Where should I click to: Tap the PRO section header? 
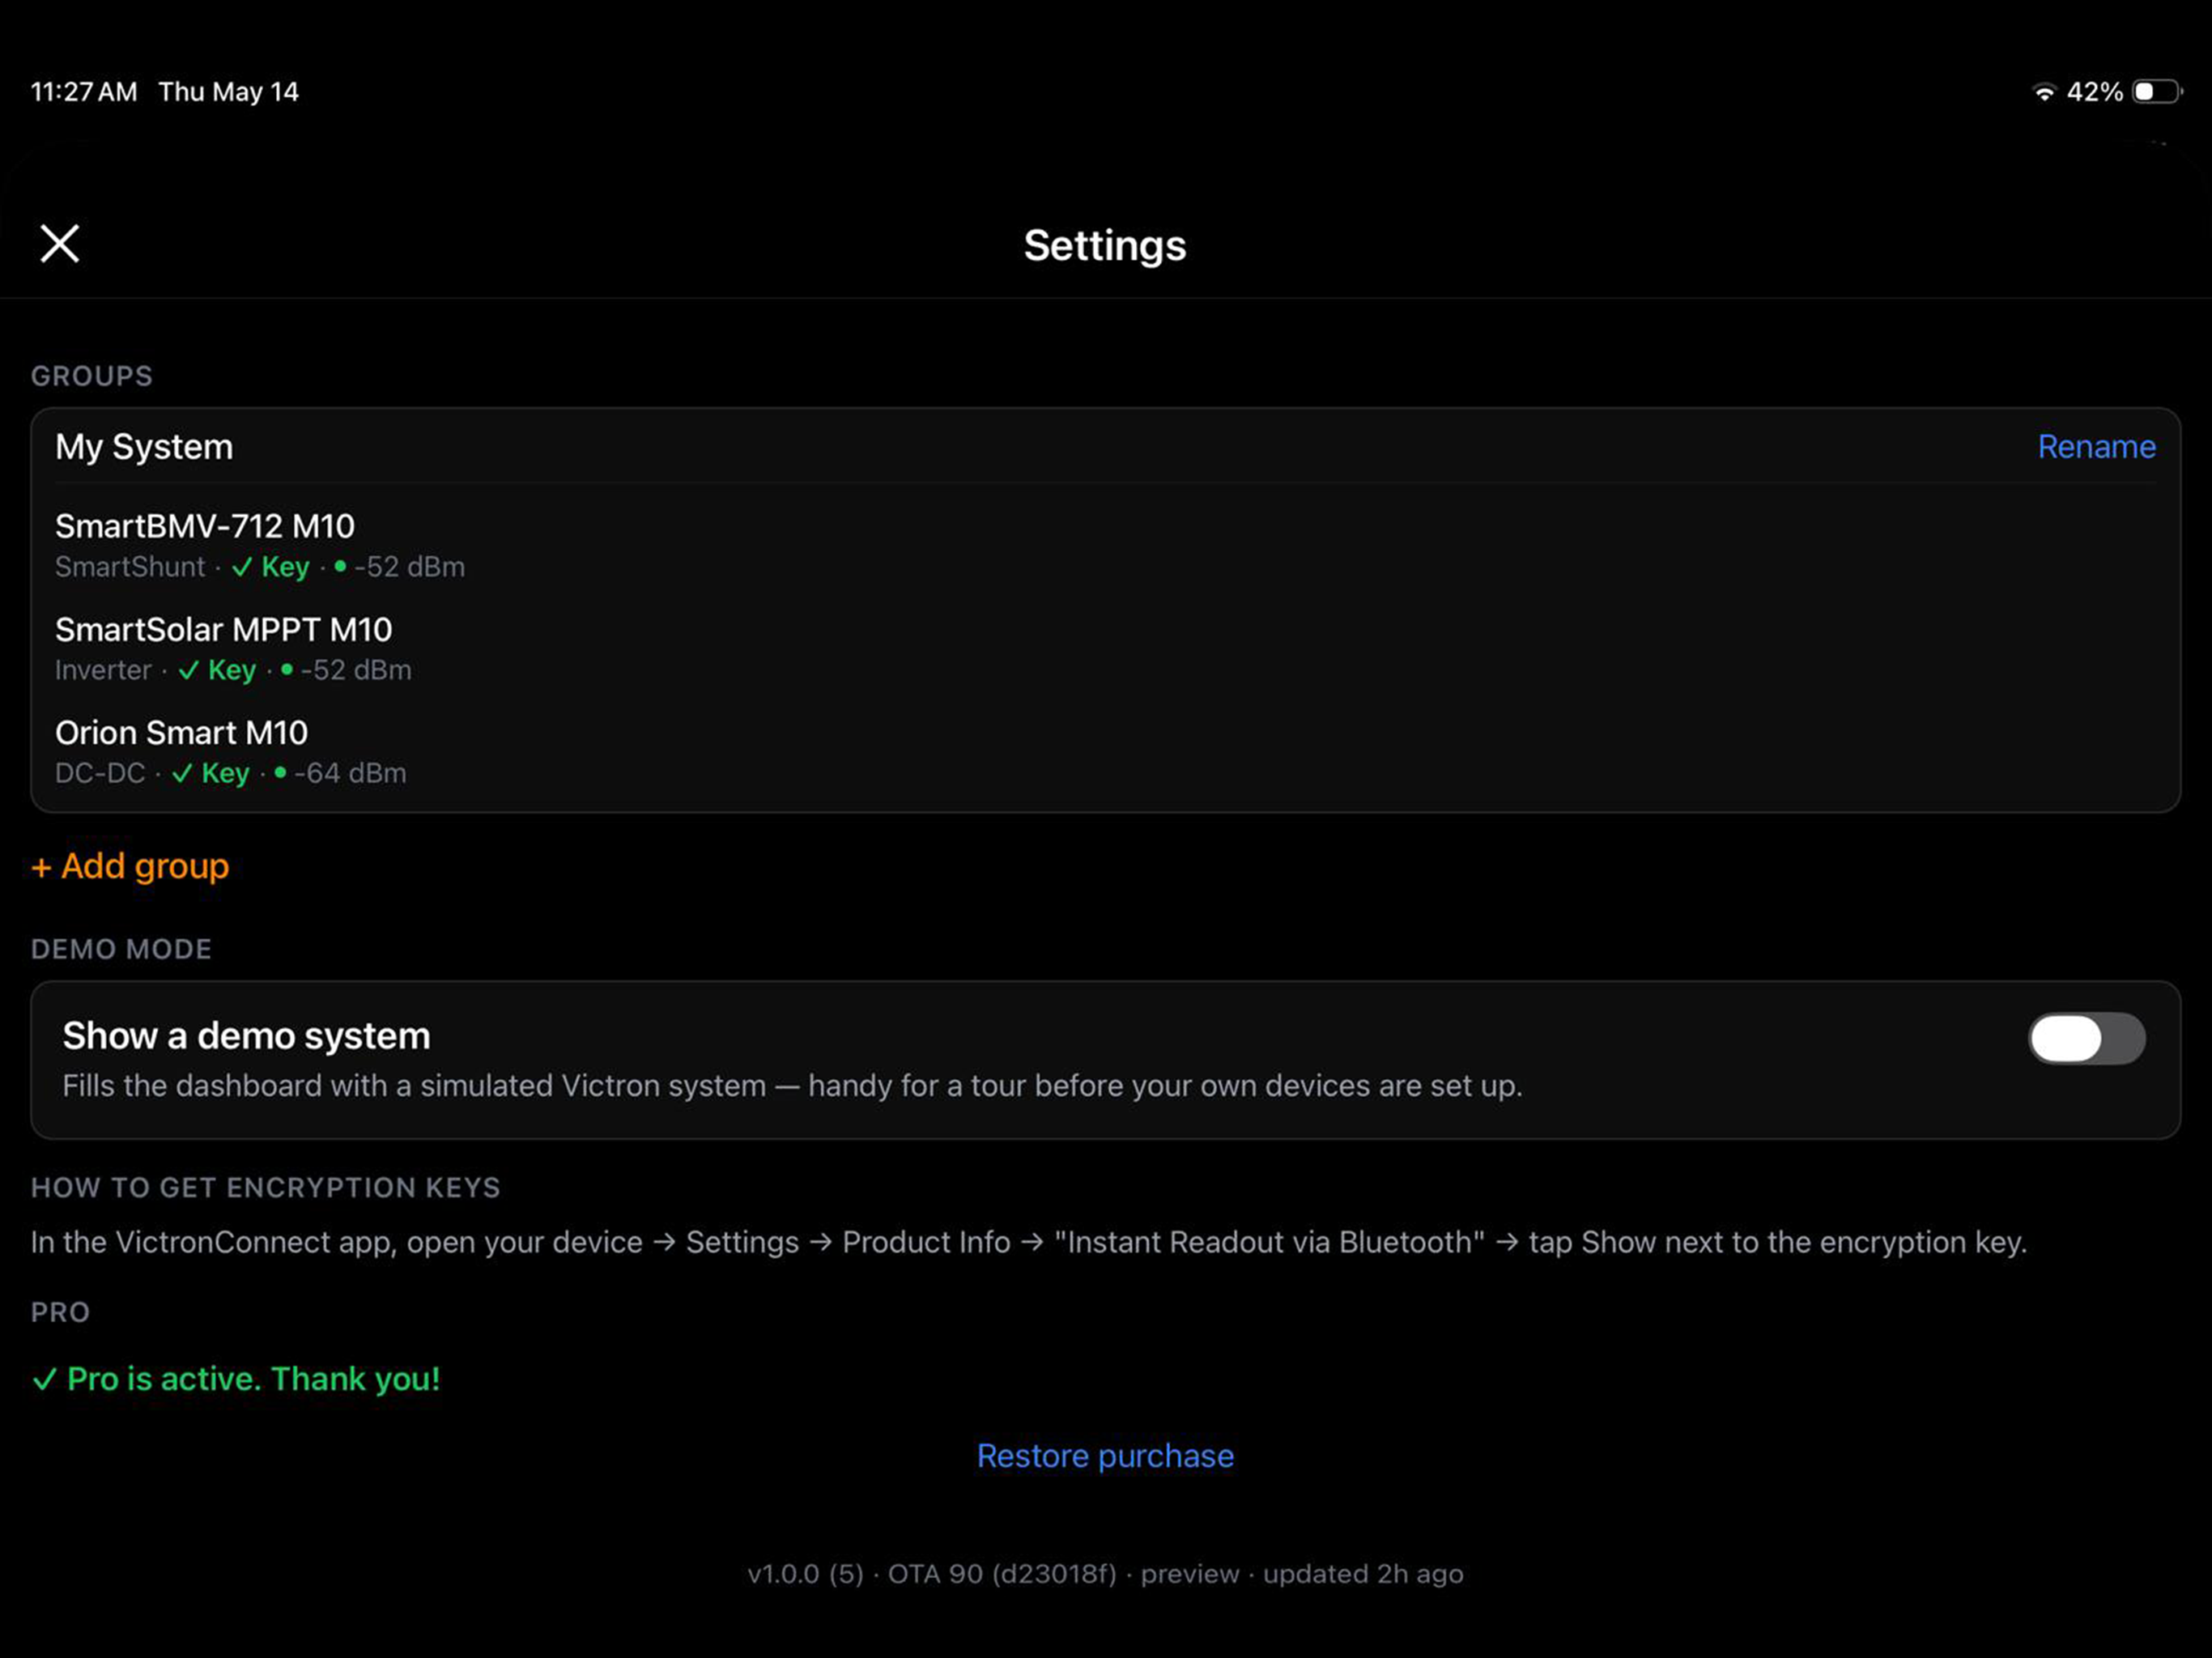(60, 1312)
